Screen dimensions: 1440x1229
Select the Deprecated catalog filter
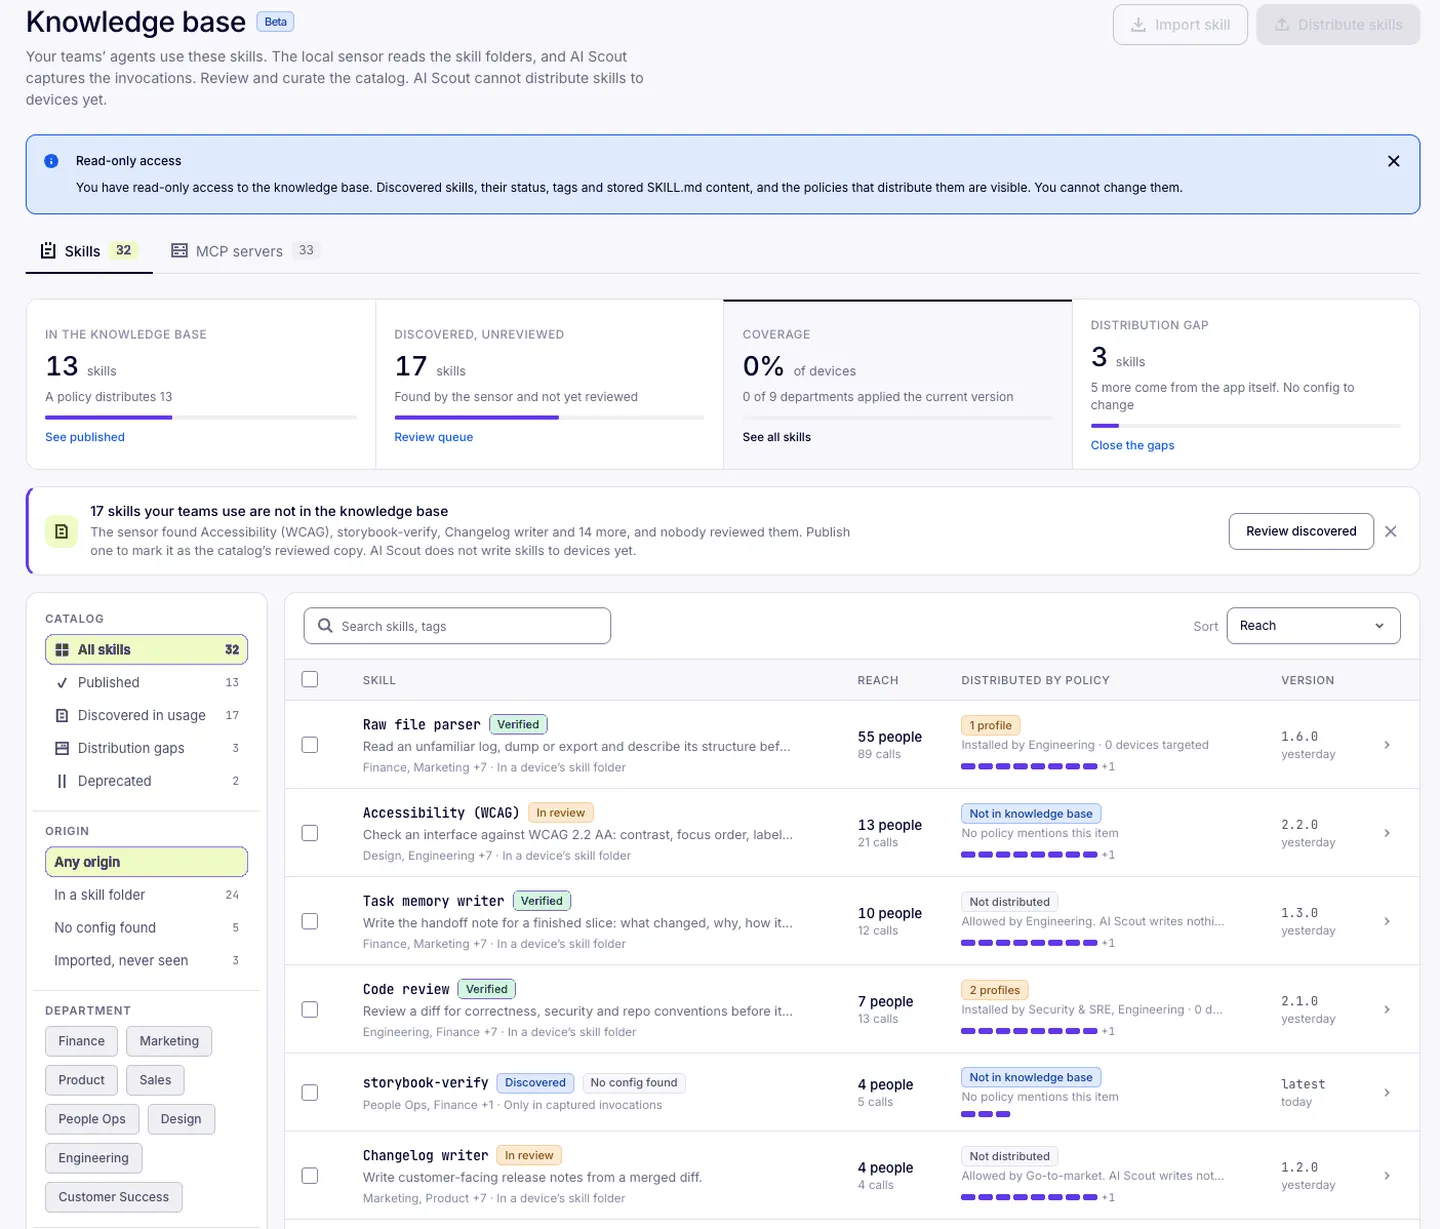(146, 781)
